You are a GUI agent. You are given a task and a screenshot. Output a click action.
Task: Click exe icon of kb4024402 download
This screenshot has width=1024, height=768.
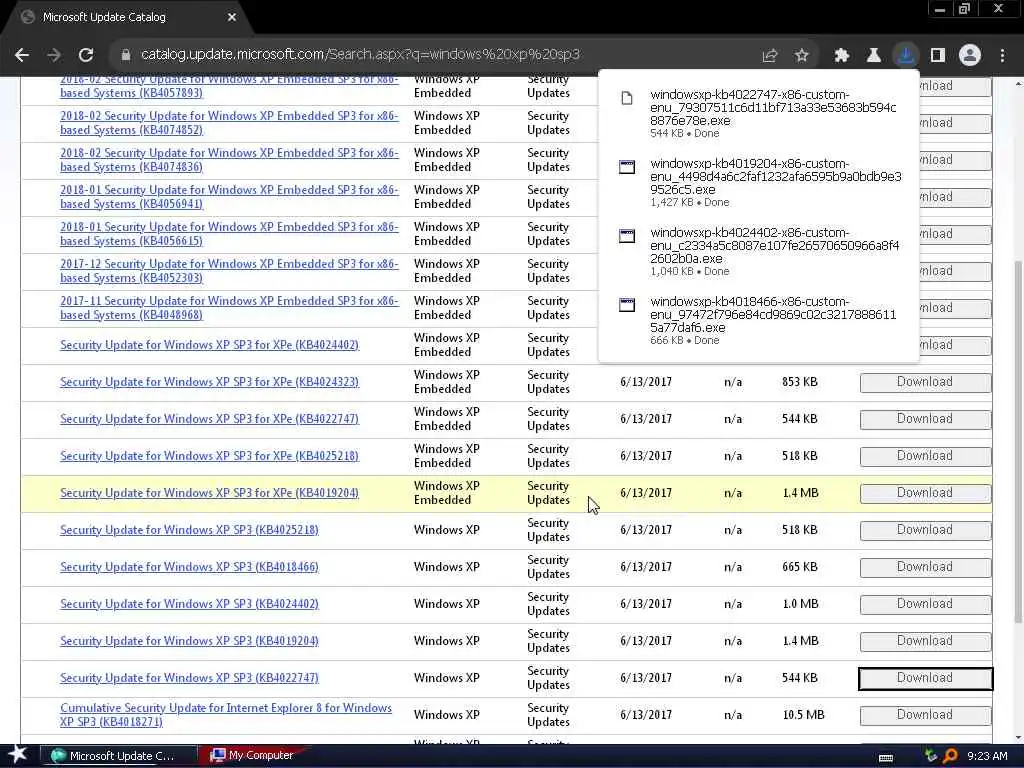coord(627,236)
